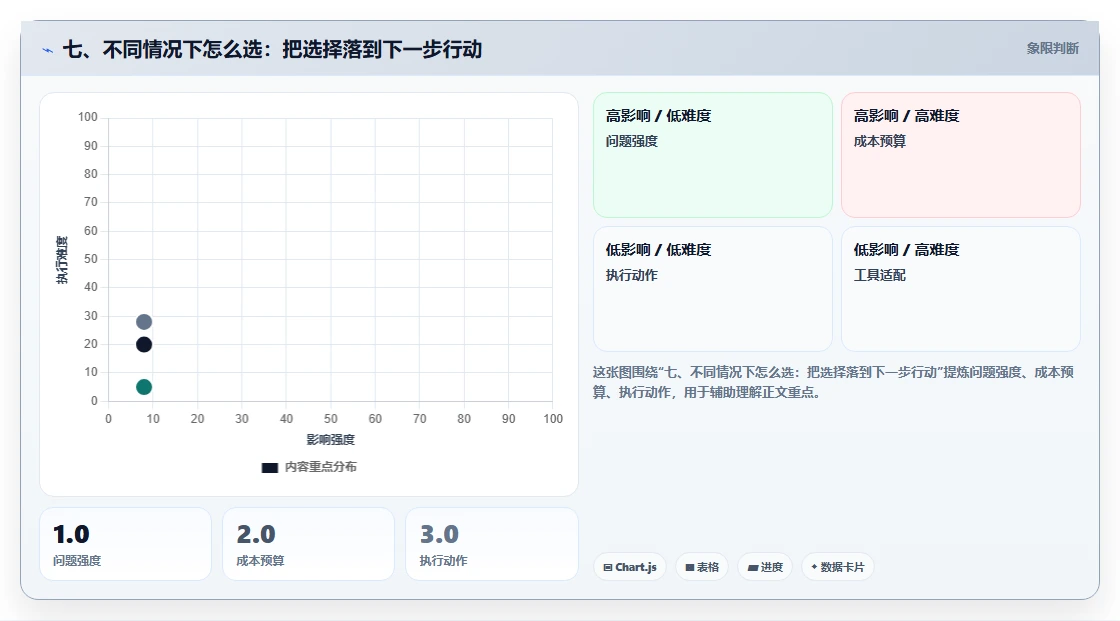This screenshot has height=621, width=1120.
Task: Click the 数据卡片 tag chip
Action: tap(837, 567)
